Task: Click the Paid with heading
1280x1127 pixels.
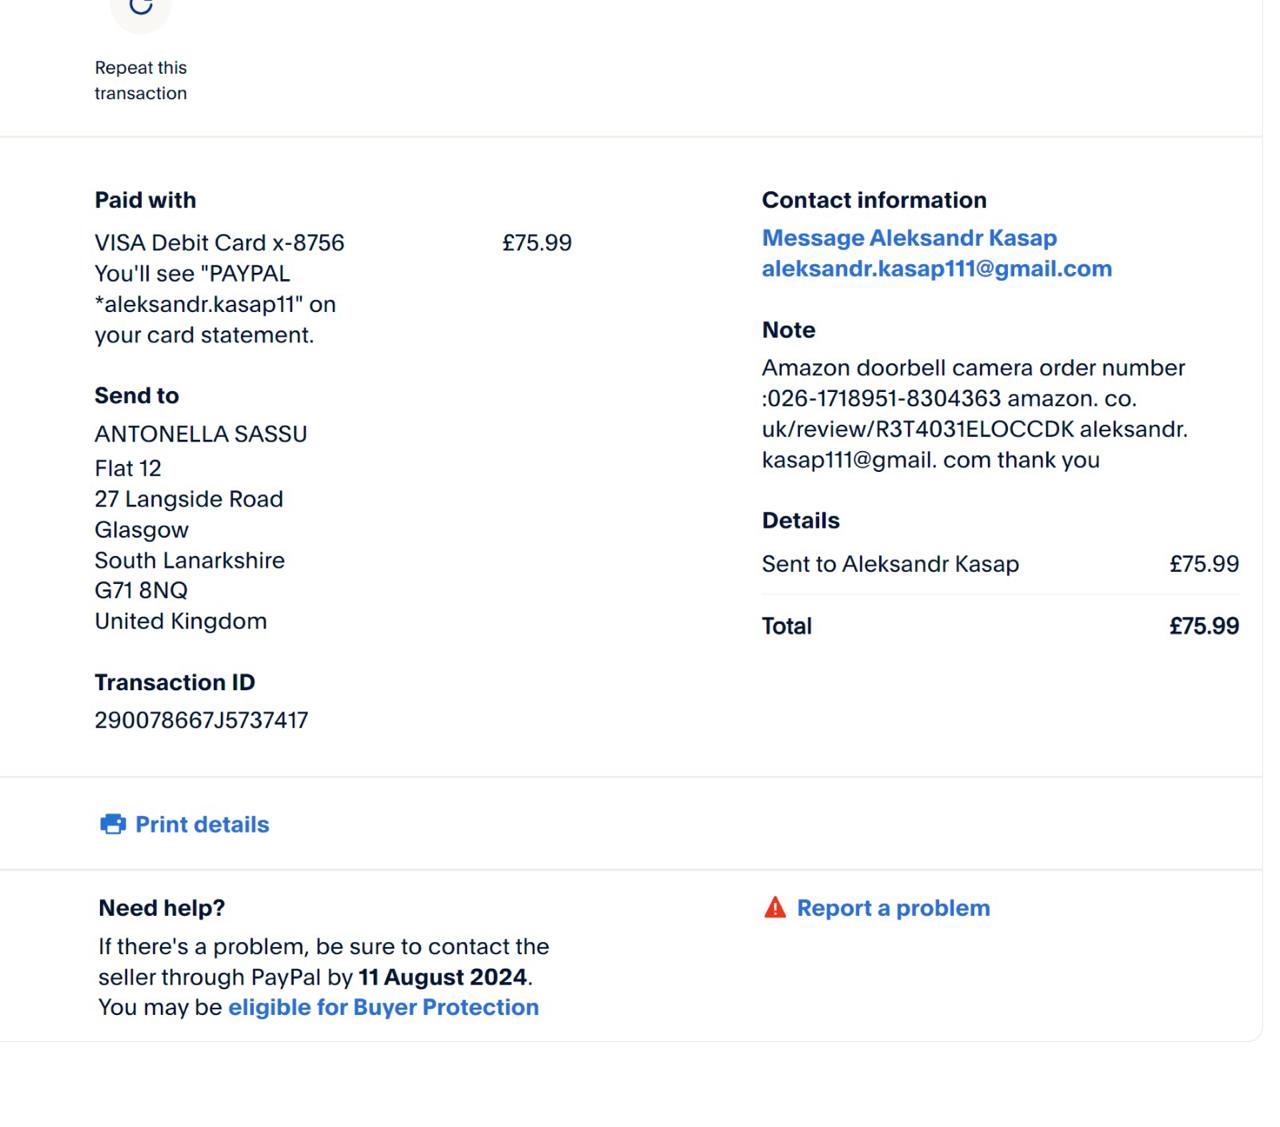Action: (145, 200)
